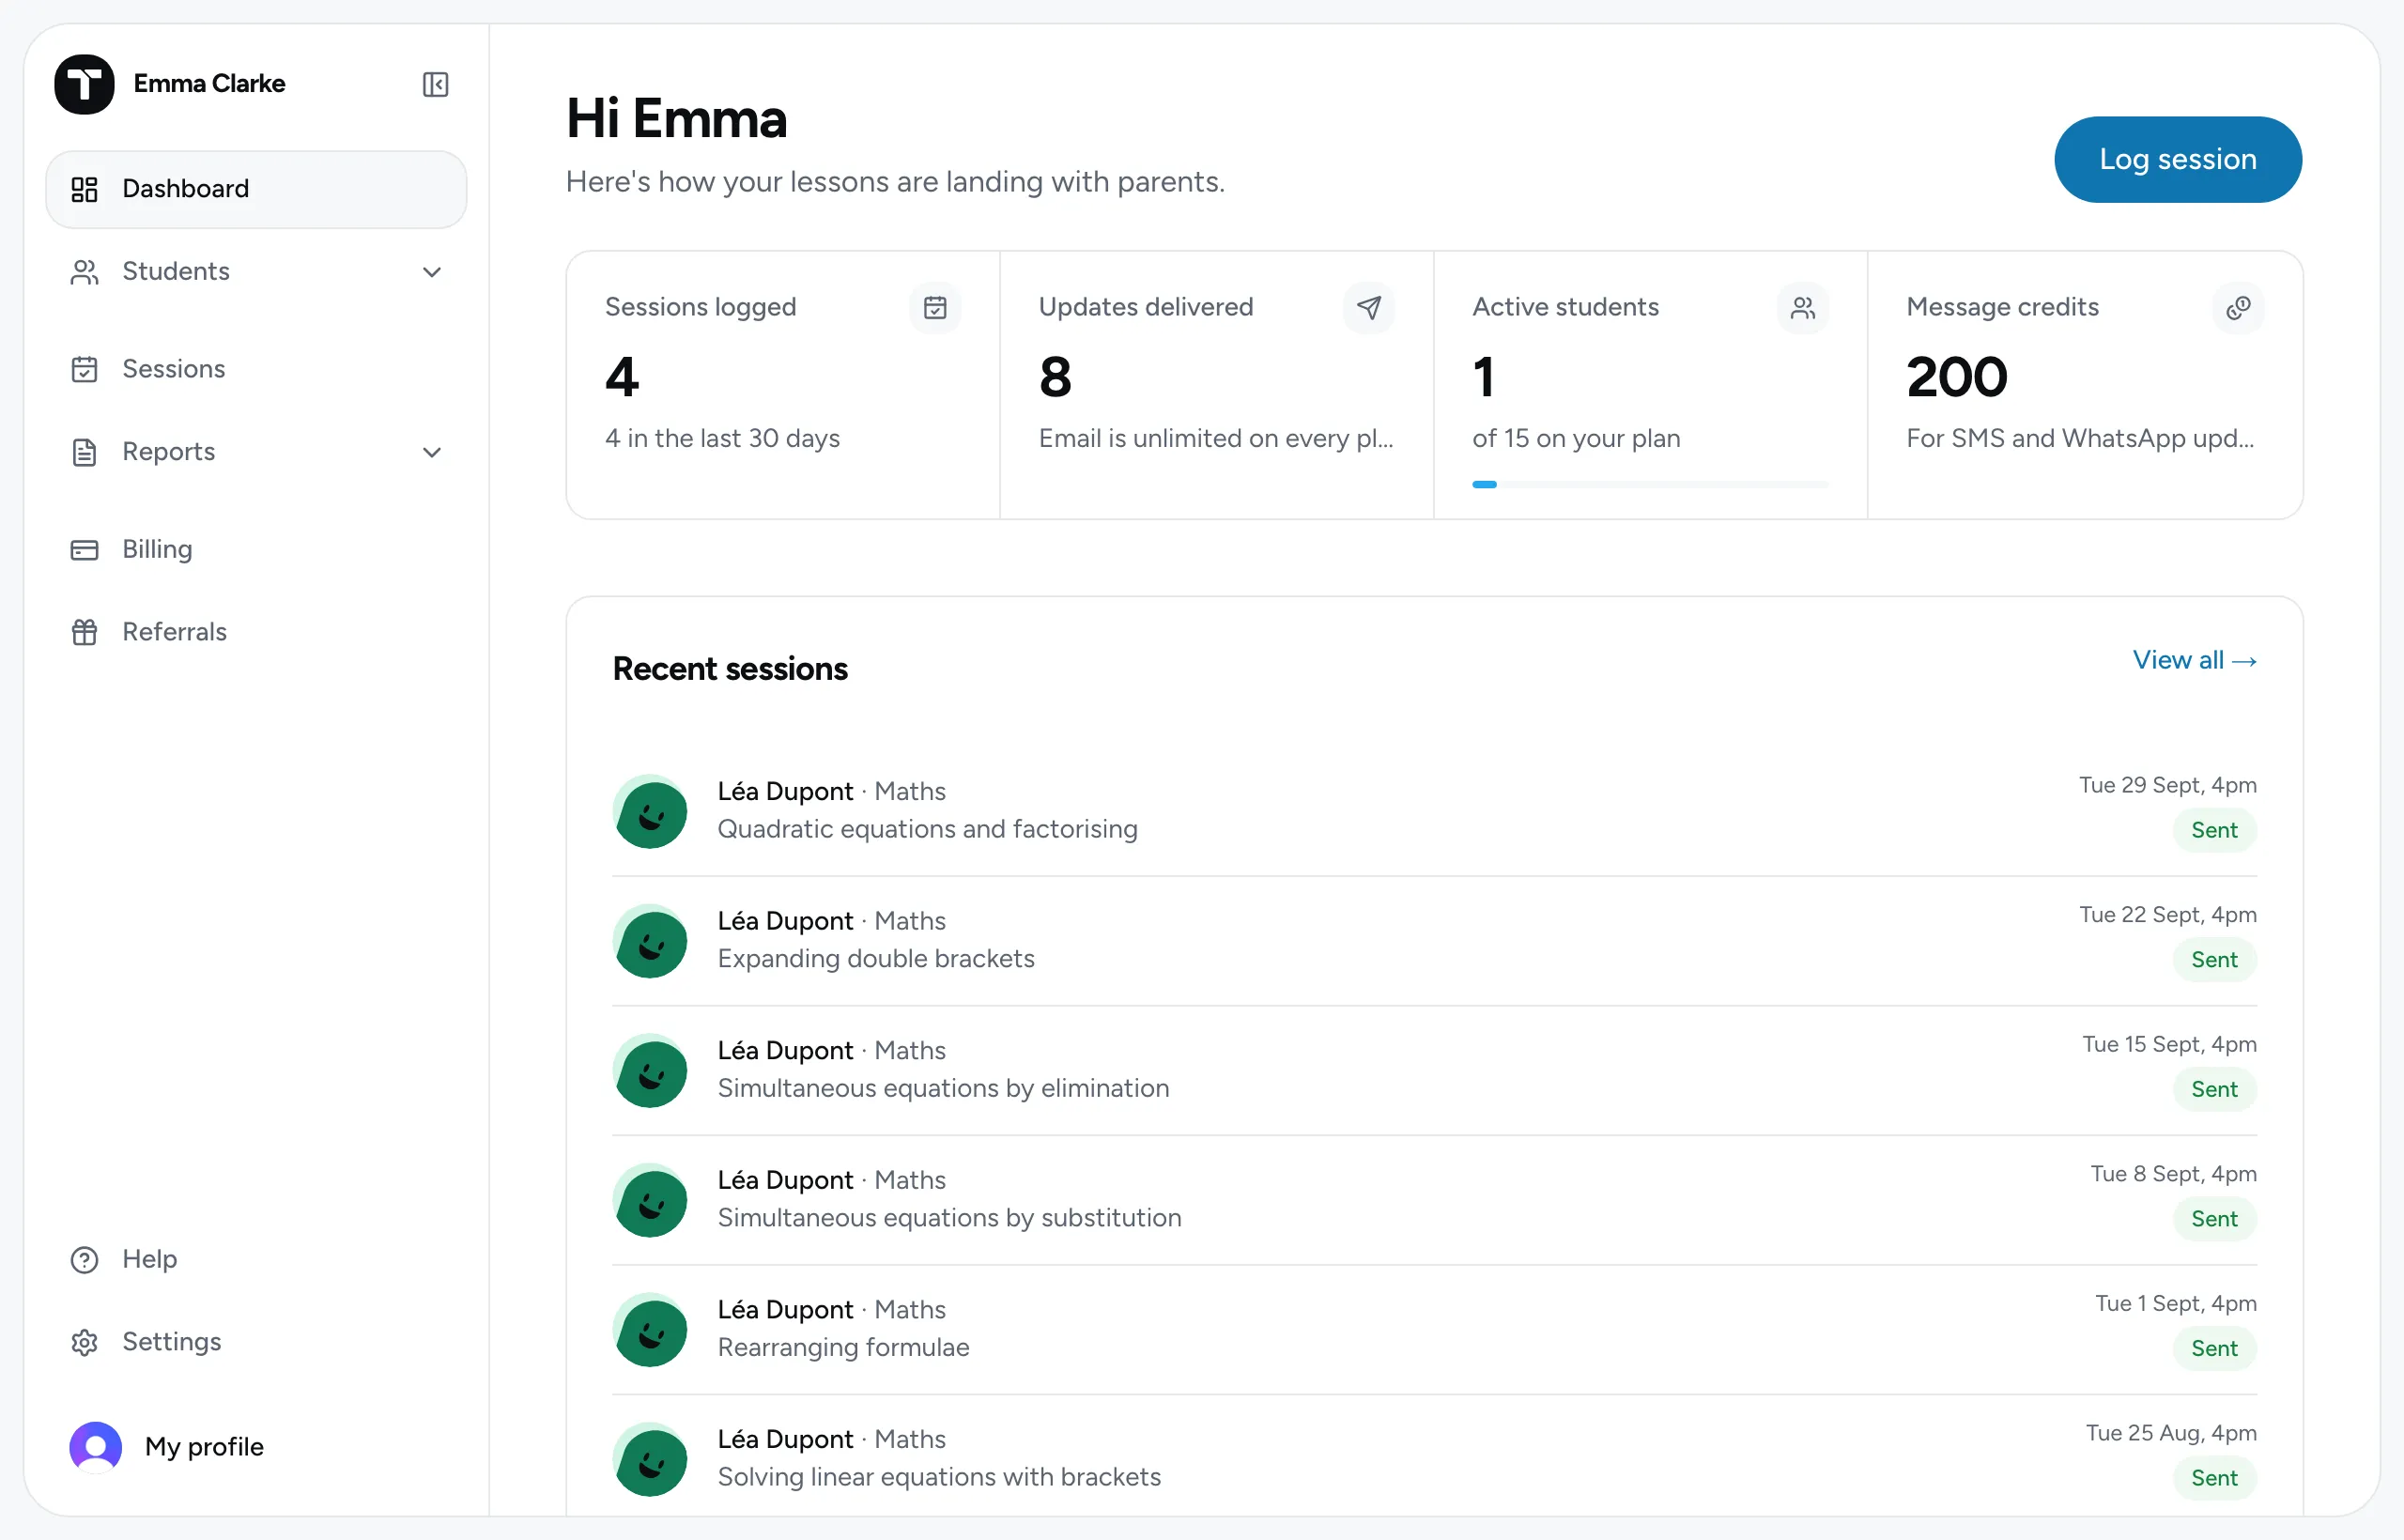Click the 'Recent sessions' heading
2404x1540 pixels.
730,668
